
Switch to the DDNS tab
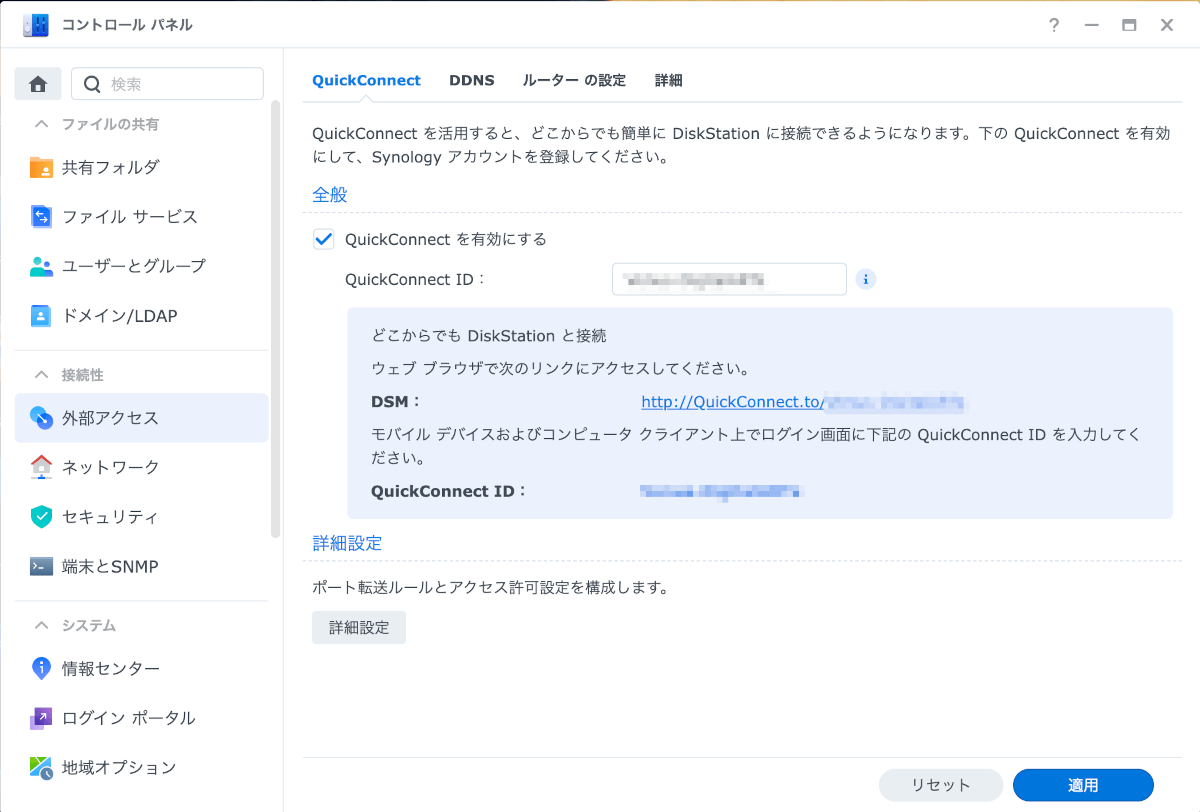pyautogui.click(x=472, y=81)
